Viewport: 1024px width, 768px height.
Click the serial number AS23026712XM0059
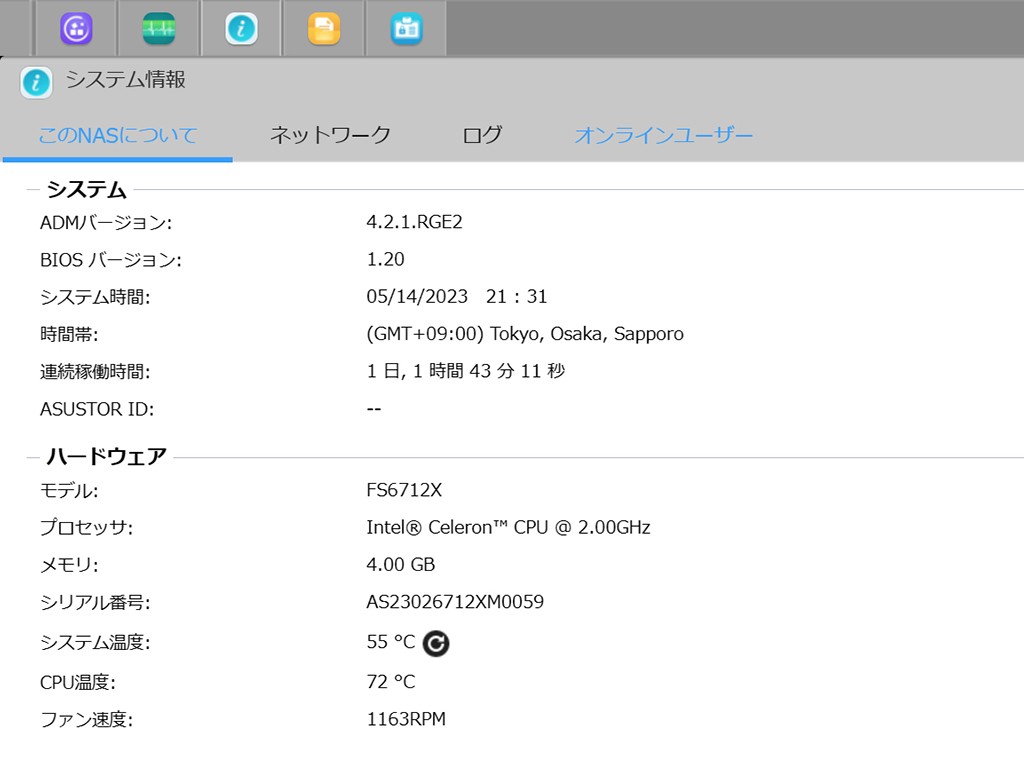click(x=455, y=602)
